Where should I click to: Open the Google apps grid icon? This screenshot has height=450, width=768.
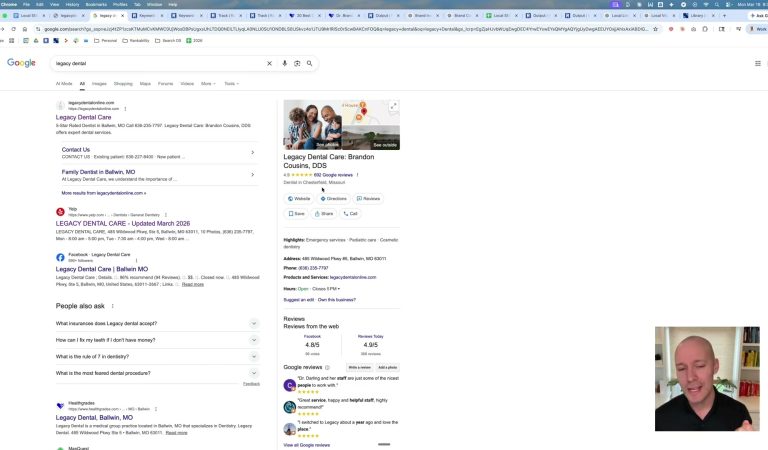[758, 63]
